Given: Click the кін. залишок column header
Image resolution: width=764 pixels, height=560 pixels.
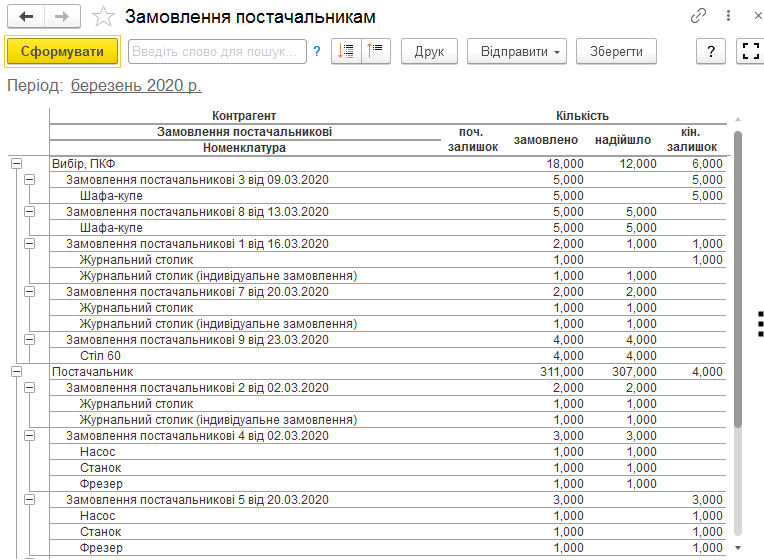Looking at the screenshot, I should pos(692,139).
